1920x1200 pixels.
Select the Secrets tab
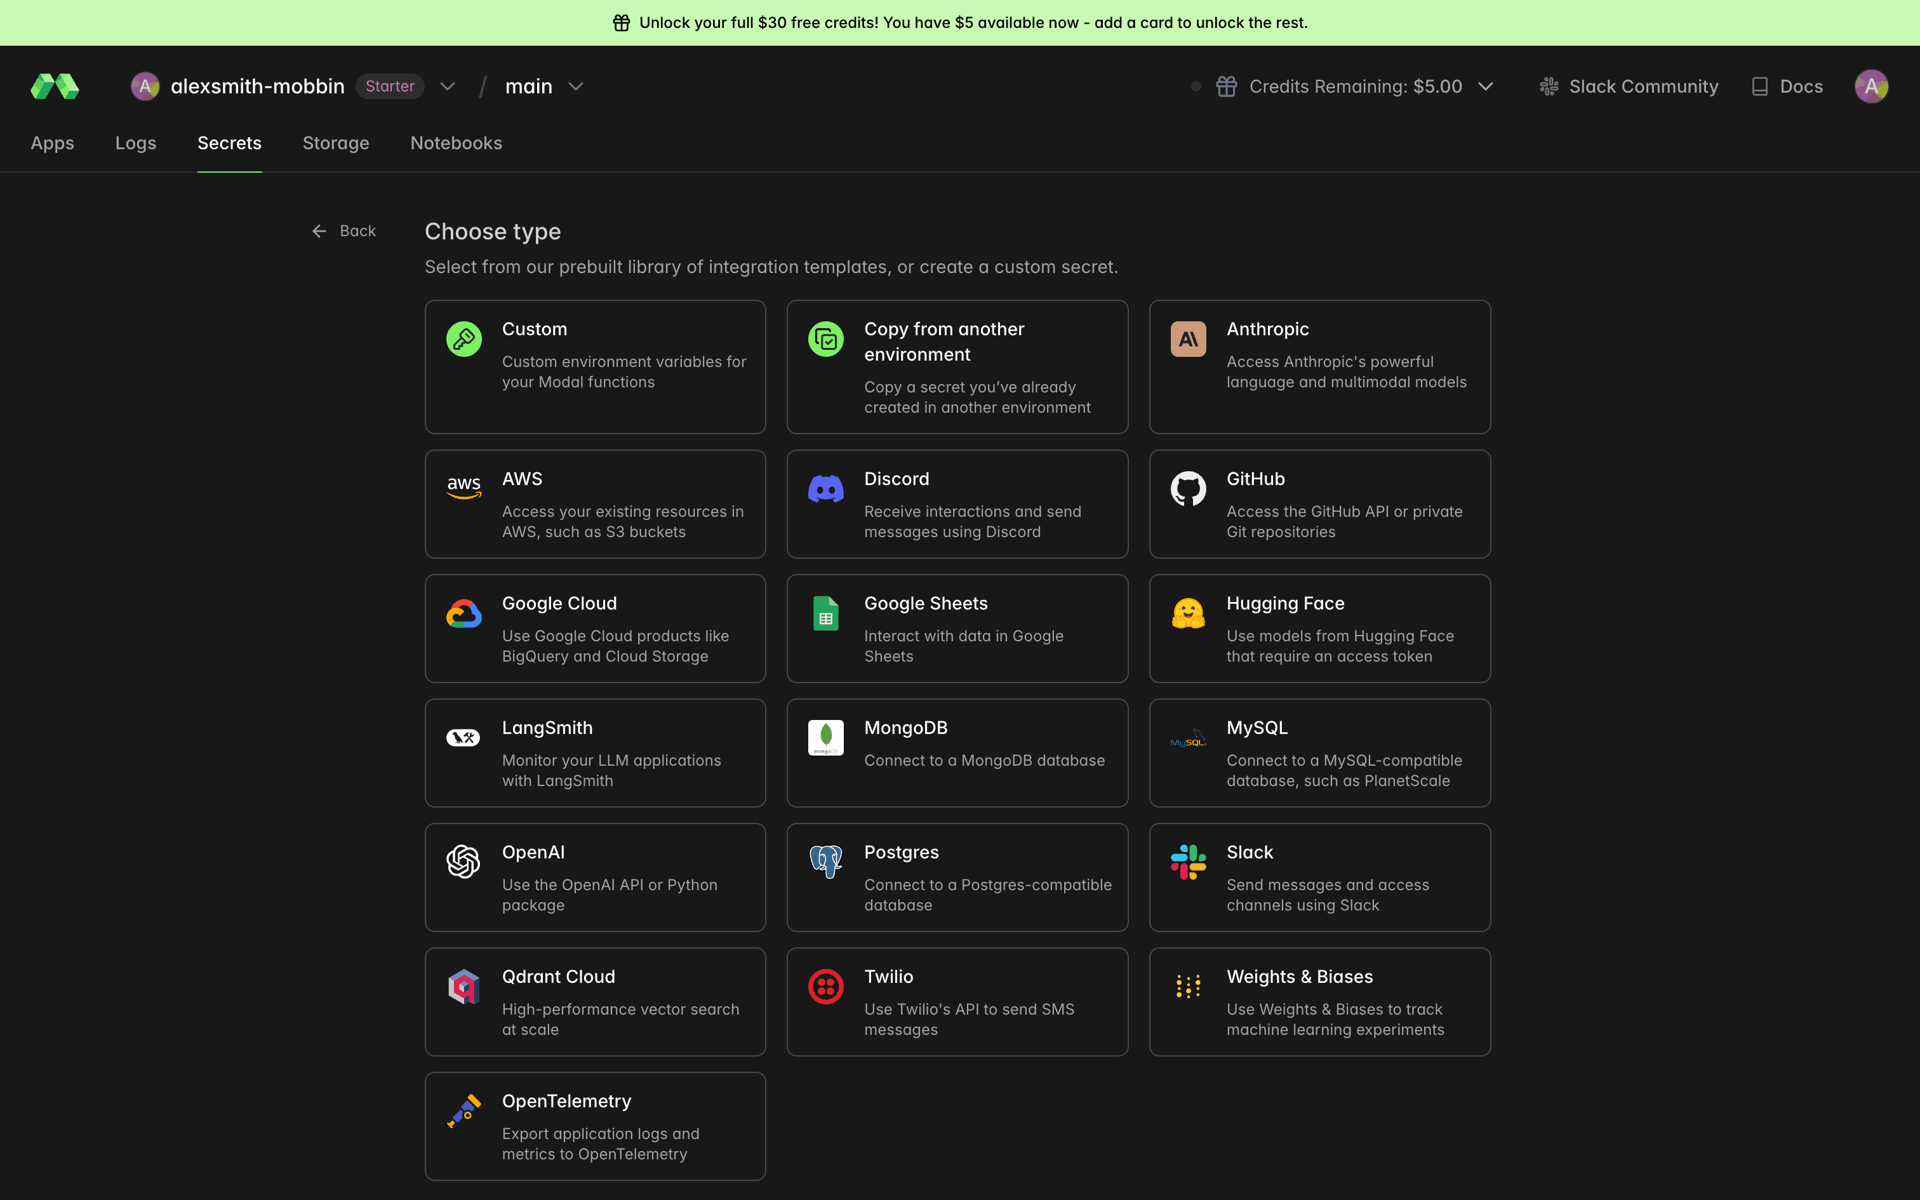229,143
